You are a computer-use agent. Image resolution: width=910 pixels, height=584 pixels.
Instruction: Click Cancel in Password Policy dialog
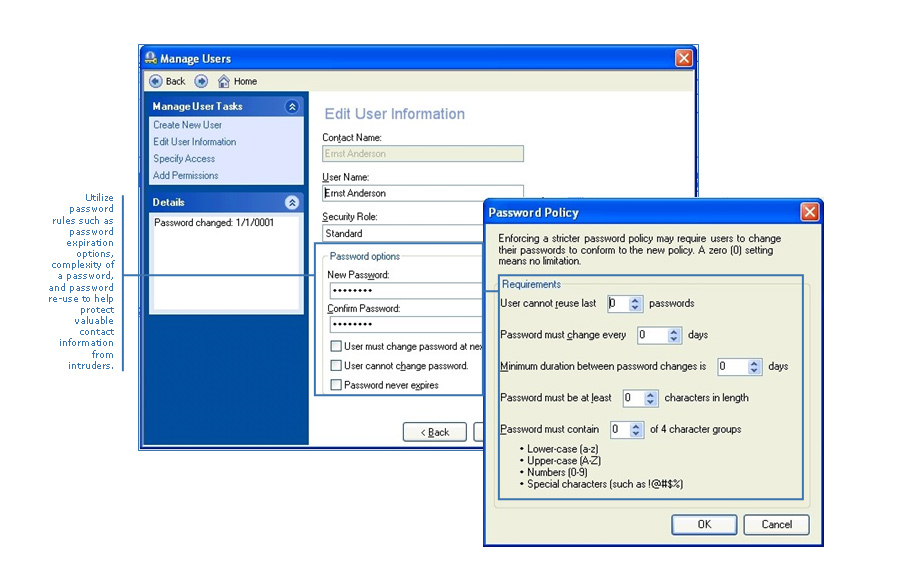(x=777, y=525)
